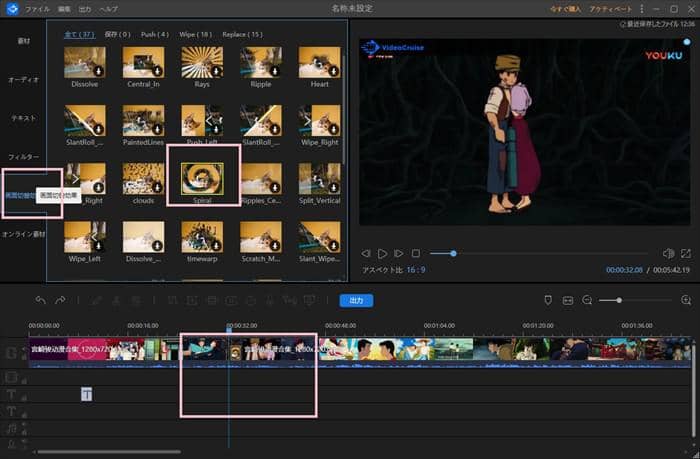The image size is (700, 459).
Task: Click the blue 出力 export button
Action: pos(356,300)
